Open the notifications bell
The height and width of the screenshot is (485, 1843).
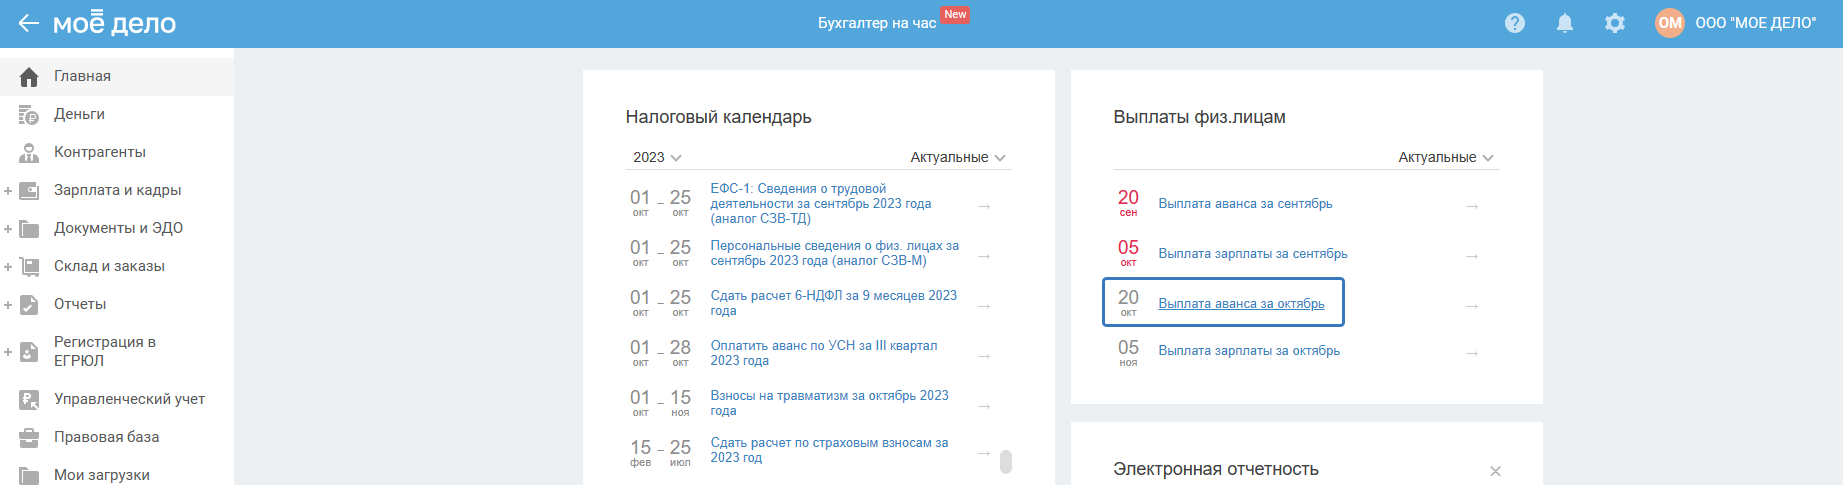point(1565,23)
